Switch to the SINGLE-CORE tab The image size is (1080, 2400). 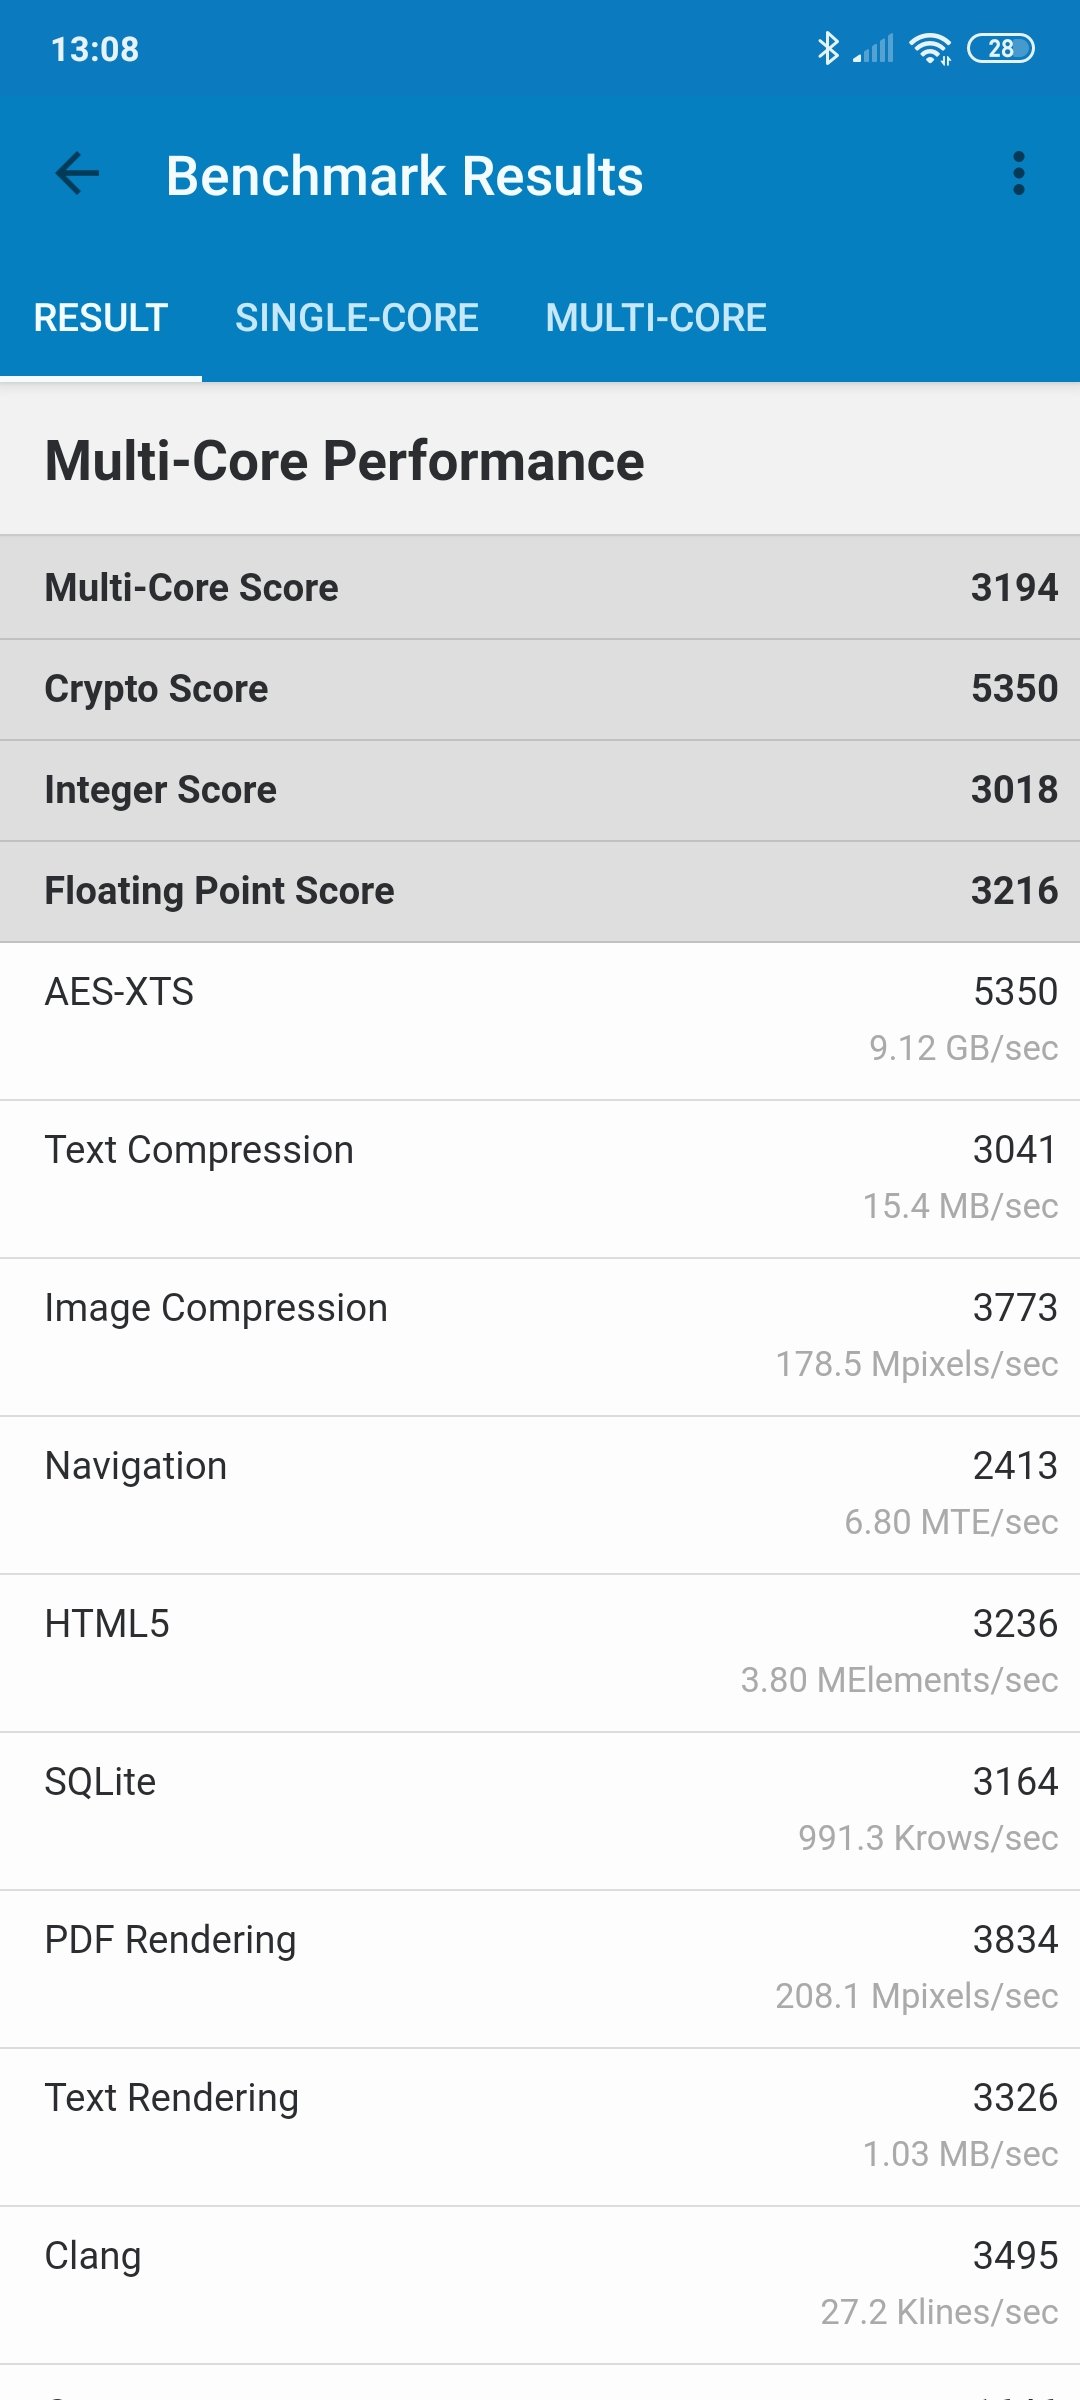(357, 318)
